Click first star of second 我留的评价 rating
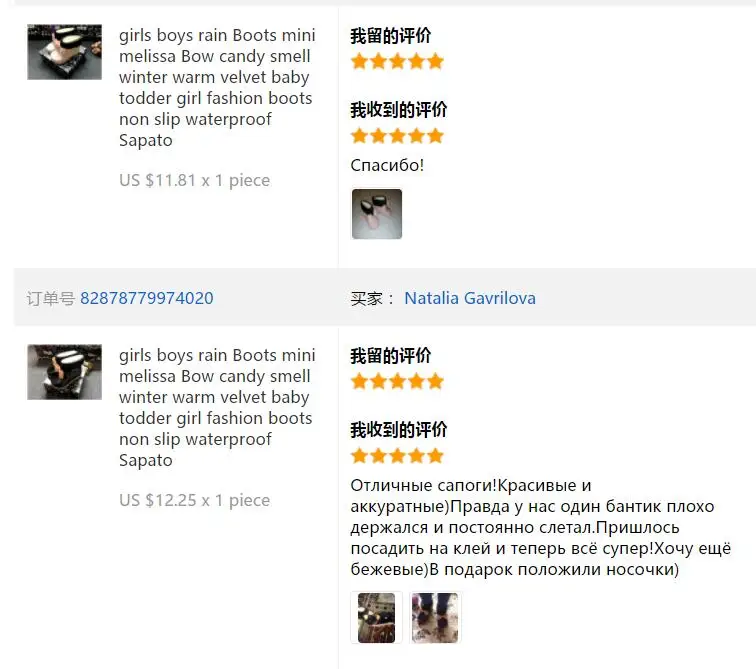Image resolution: width=756 pixels, height=669 pixels. click(x=360, y=382)
